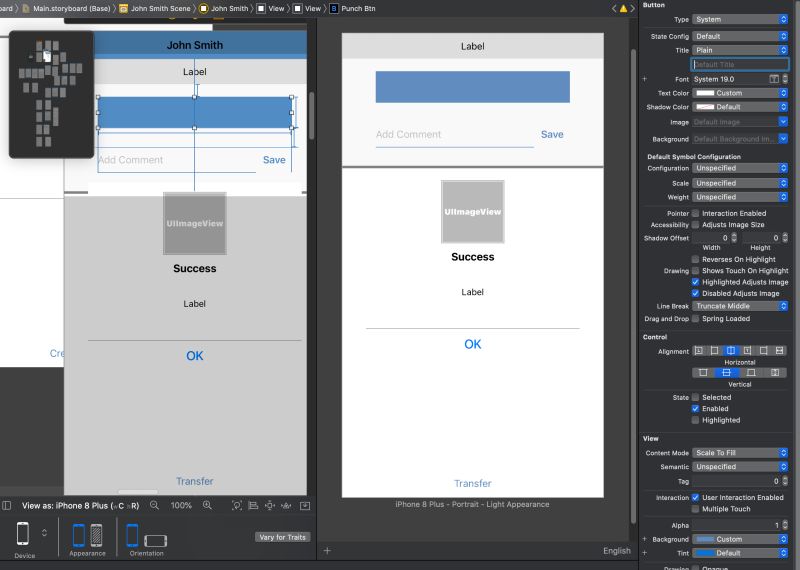The height and width of the screenshot is (570, 800).
Task: Click John Smith controller breadcrumb
Action: click(224, 8)
